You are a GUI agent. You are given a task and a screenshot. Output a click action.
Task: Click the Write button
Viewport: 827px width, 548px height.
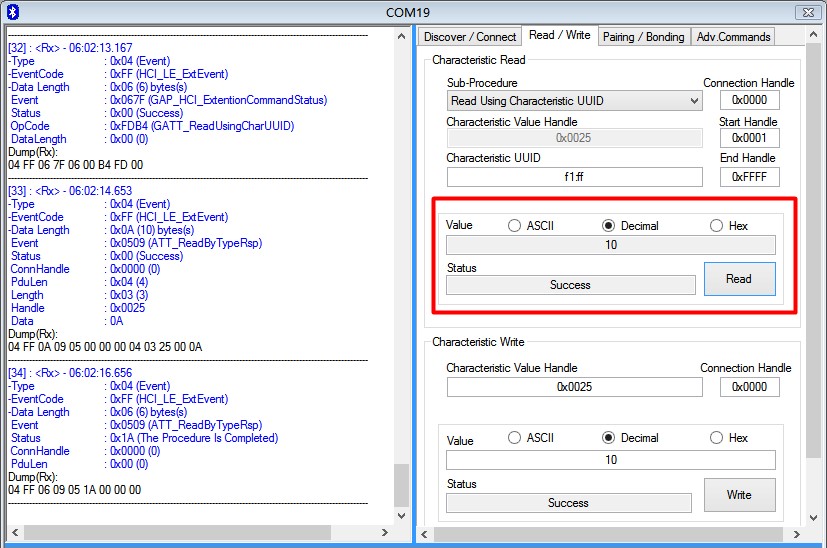[x=739, y=495]
